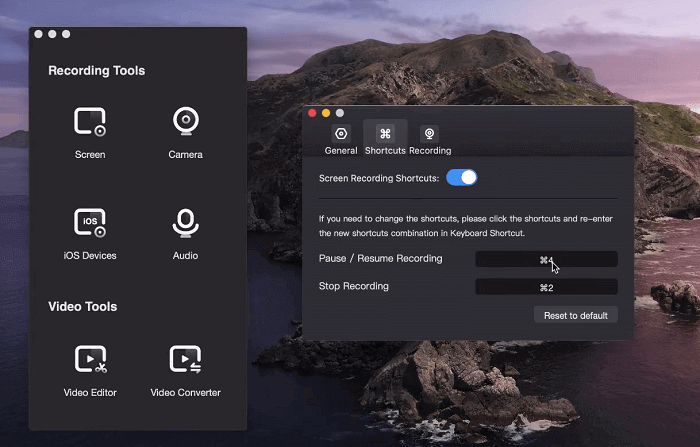
Task: Open the Video Editor tool
Action: click(x=90, y=371)
